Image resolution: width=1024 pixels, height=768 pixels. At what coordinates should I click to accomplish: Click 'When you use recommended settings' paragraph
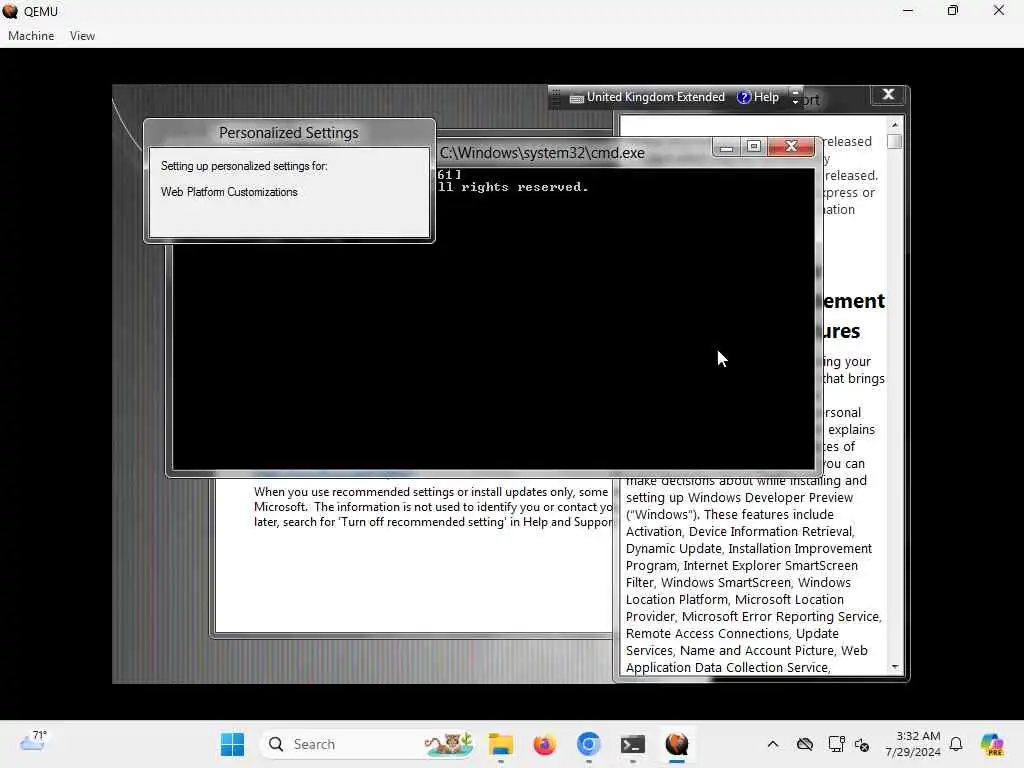[x=433, y=507]
